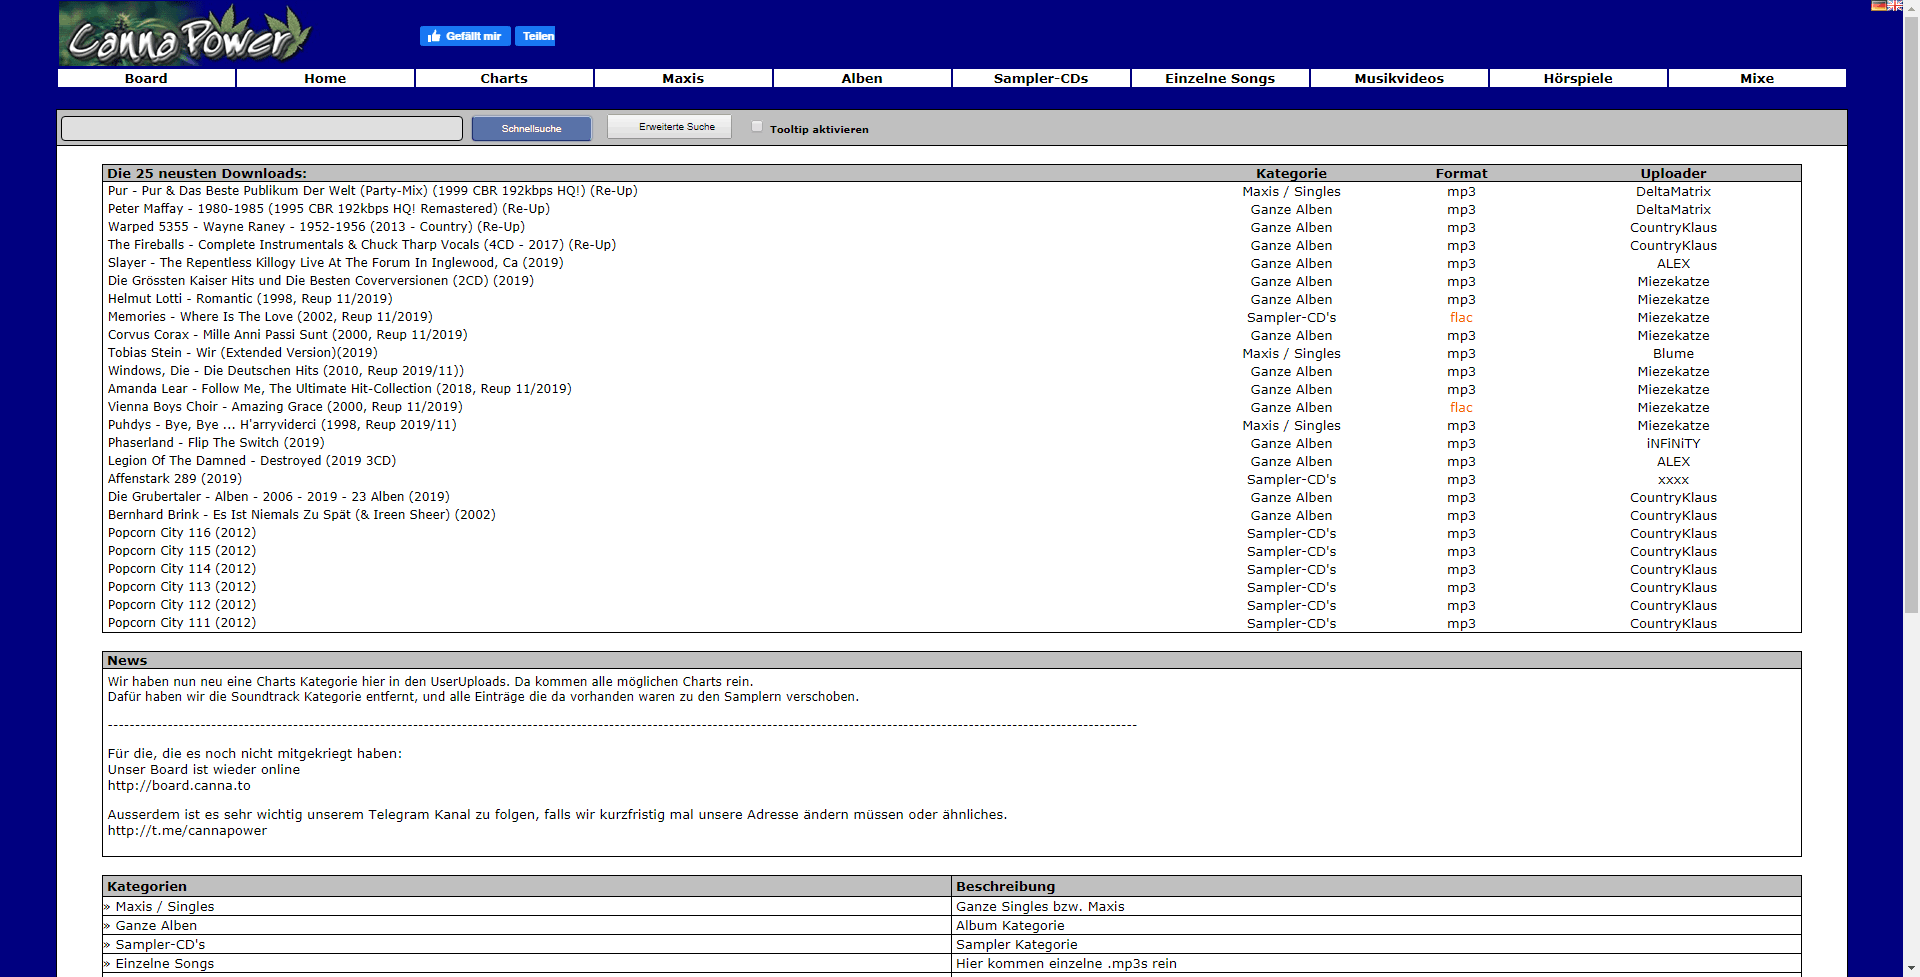Click uploader ALEX in Slayer row
1920x977 pixels.
[x=1673, y=264]
